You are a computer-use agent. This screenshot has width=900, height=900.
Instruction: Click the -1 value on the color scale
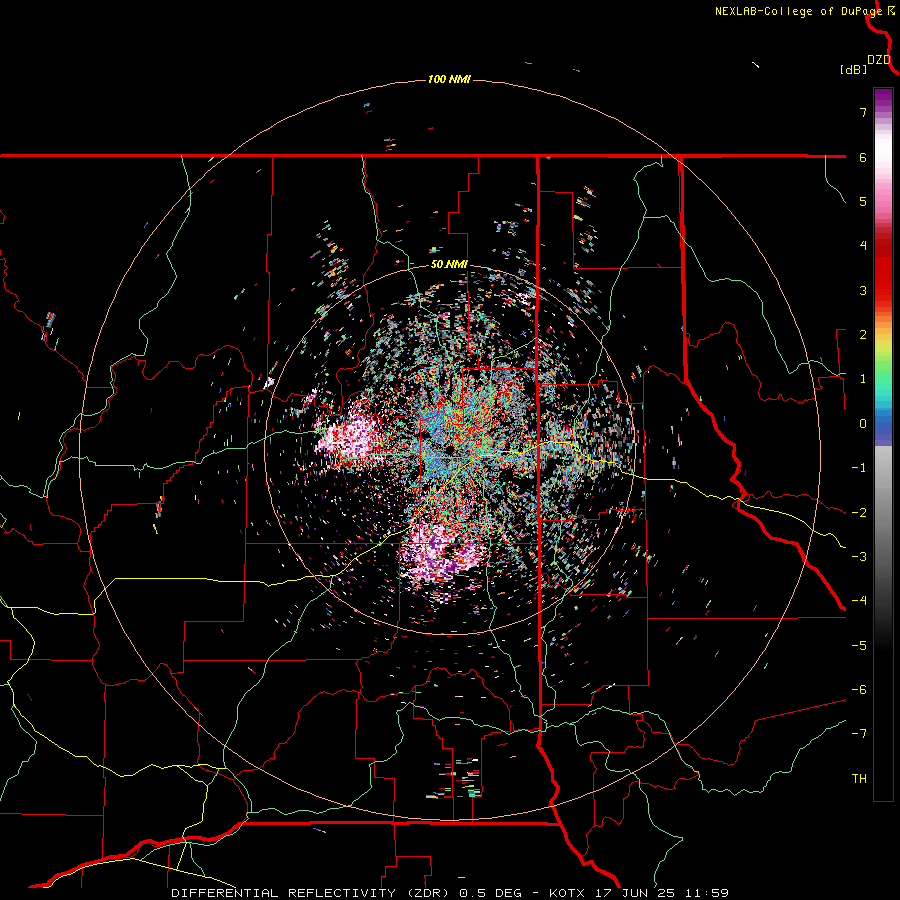[x=859, y=468]
